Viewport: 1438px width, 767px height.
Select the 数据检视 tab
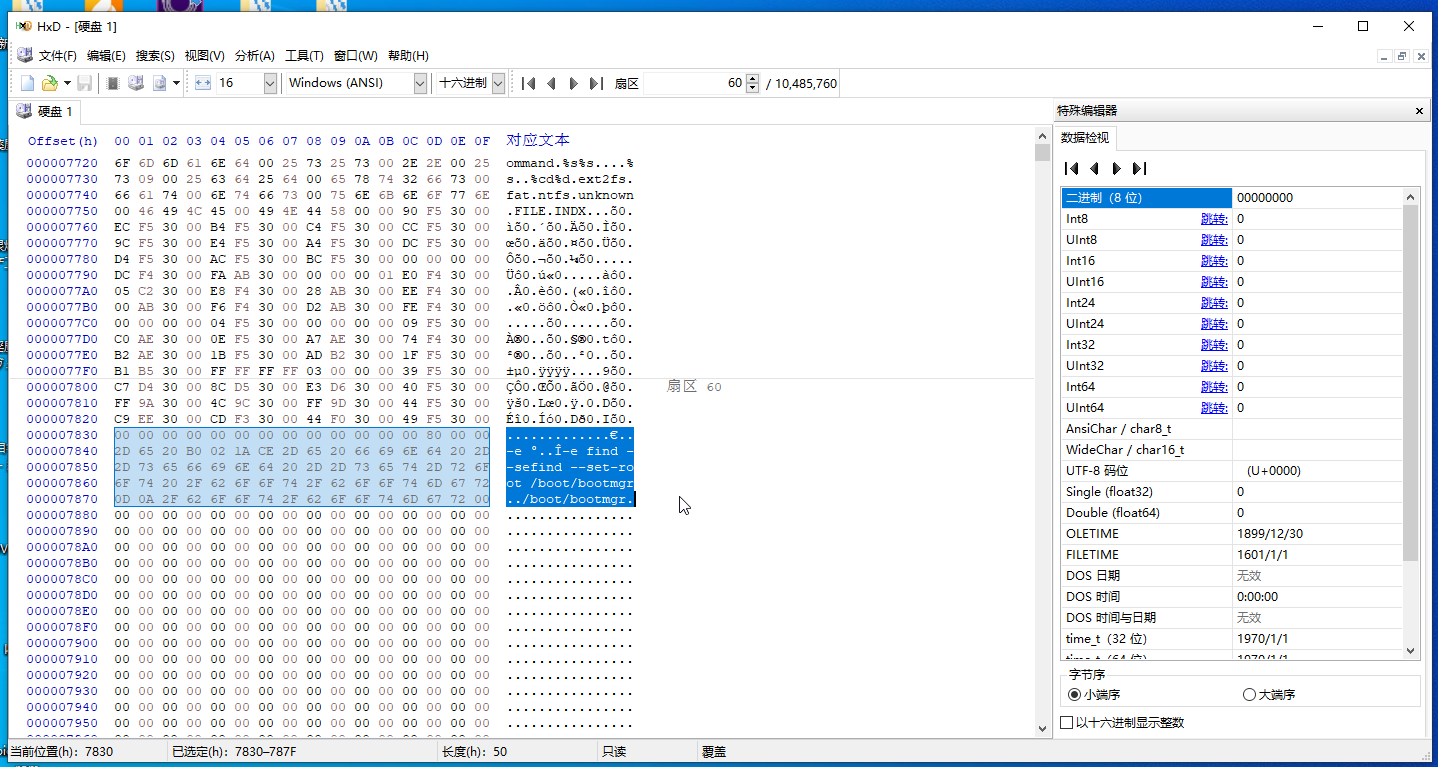click(x=1085, y=138)
